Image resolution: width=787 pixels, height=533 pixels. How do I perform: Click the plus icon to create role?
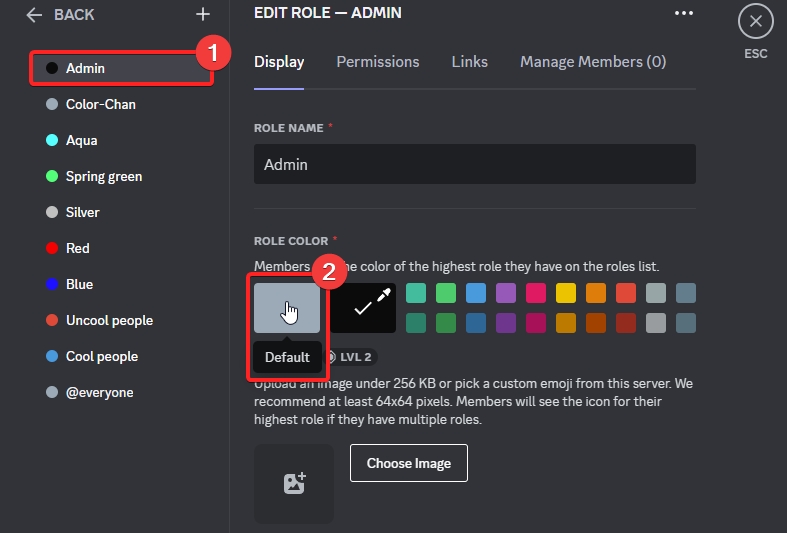203,14
